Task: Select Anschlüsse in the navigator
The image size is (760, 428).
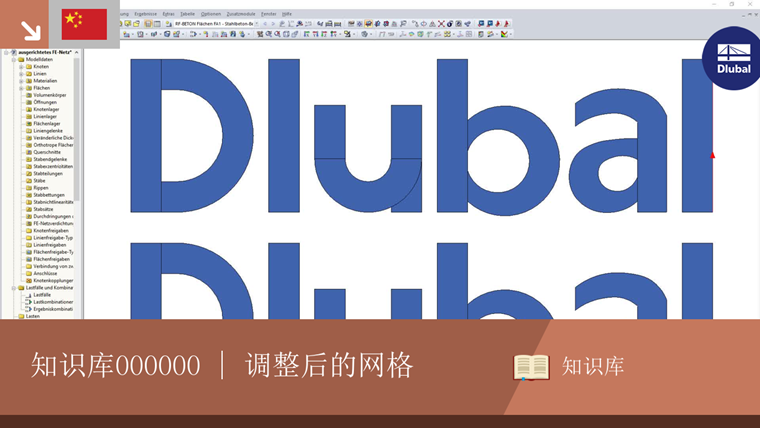Action: pyautogui.click(x=45, y=273)
